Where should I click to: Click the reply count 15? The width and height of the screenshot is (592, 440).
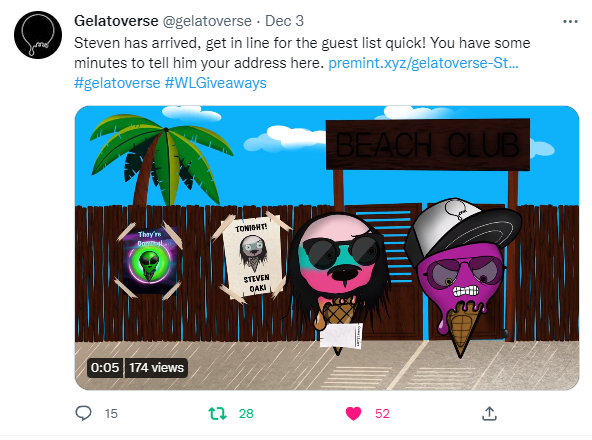tap(111, 414)
